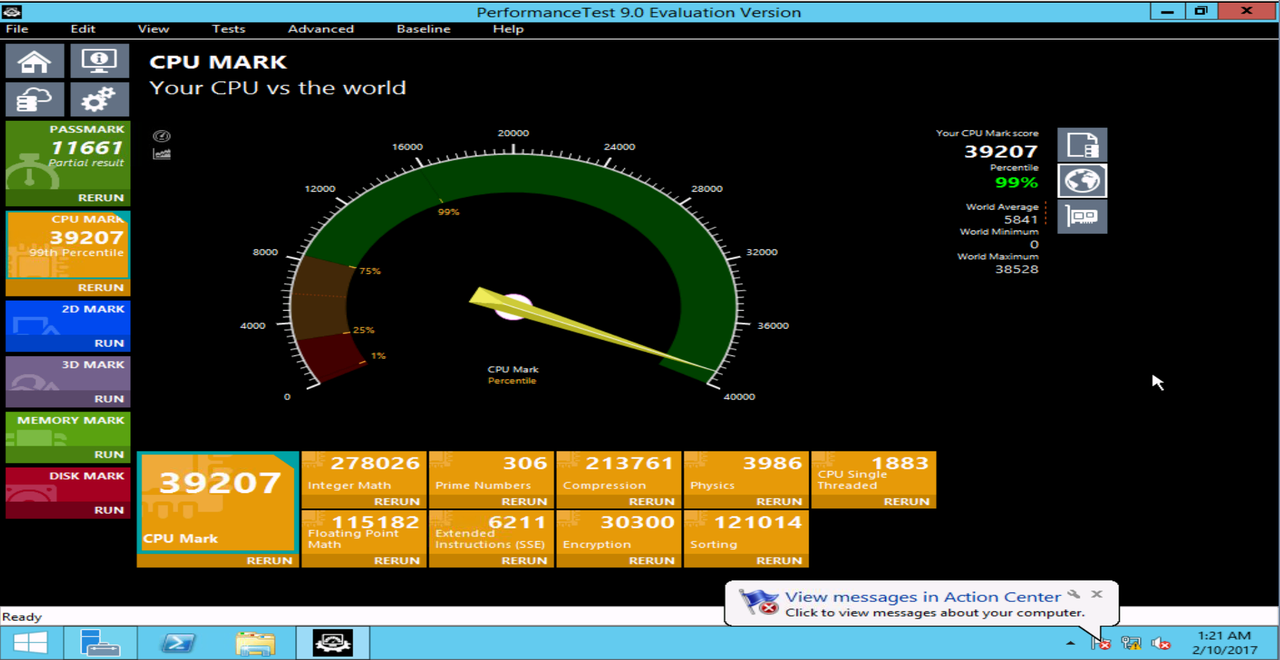Click the wrench icon in the notification balloon

click(1074, 594)
